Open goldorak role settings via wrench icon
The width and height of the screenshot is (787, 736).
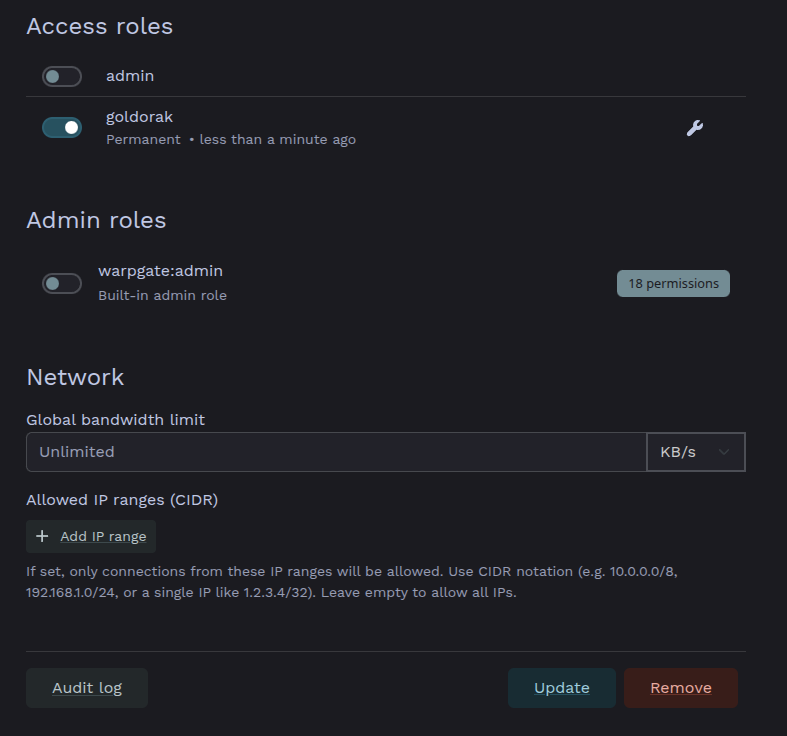[x=695, y=128]
